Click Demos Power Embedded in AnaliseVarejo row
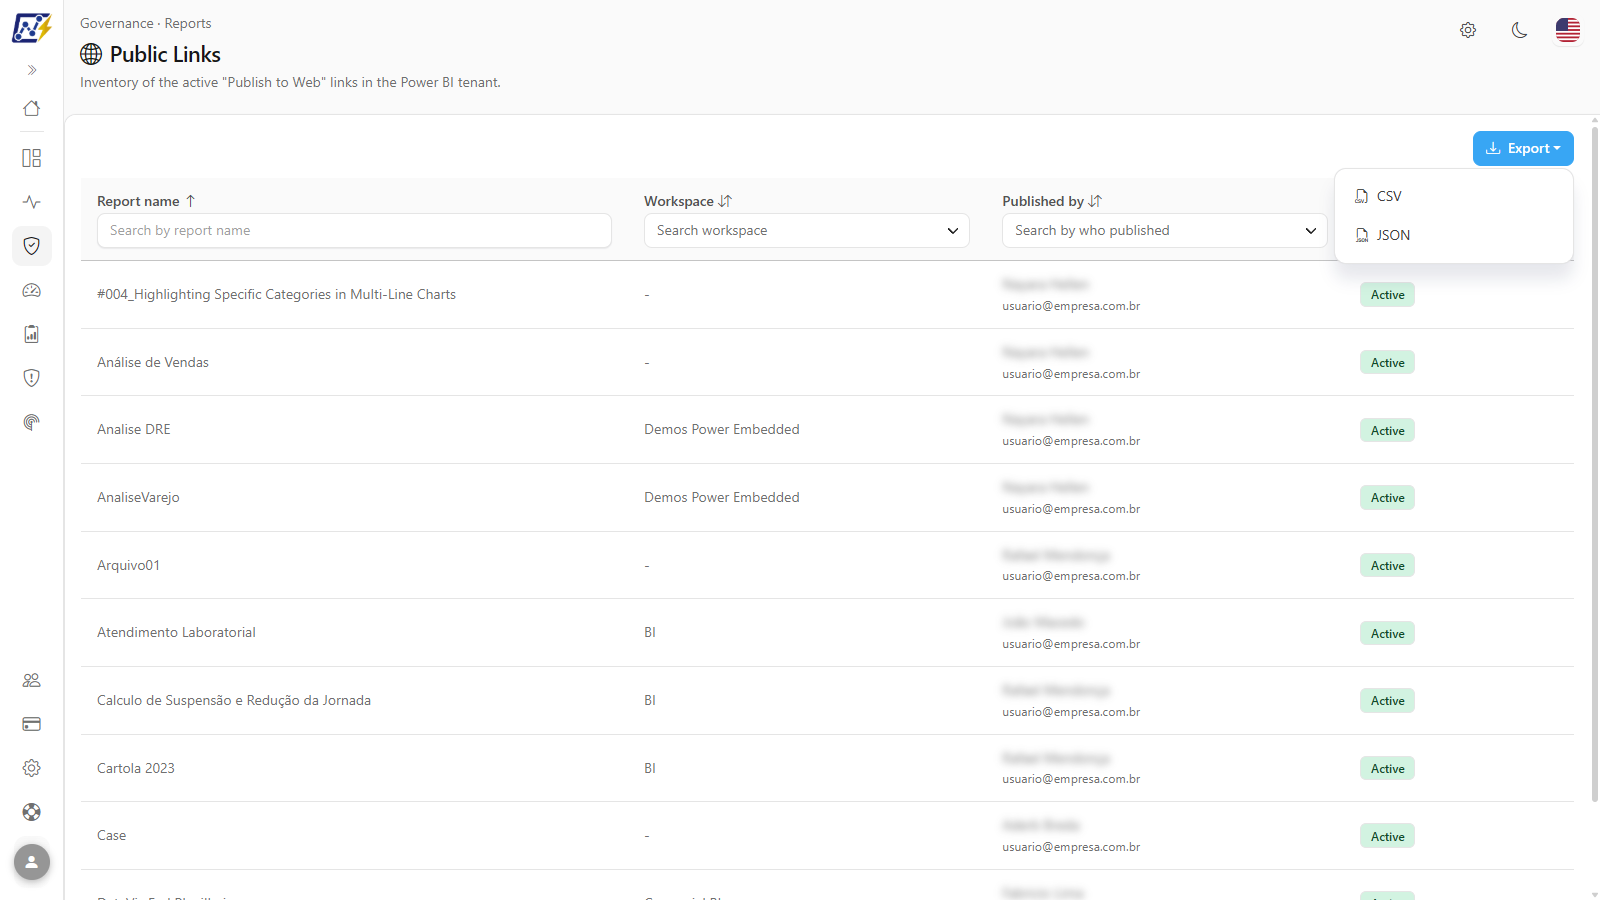 tap(722, 497)
